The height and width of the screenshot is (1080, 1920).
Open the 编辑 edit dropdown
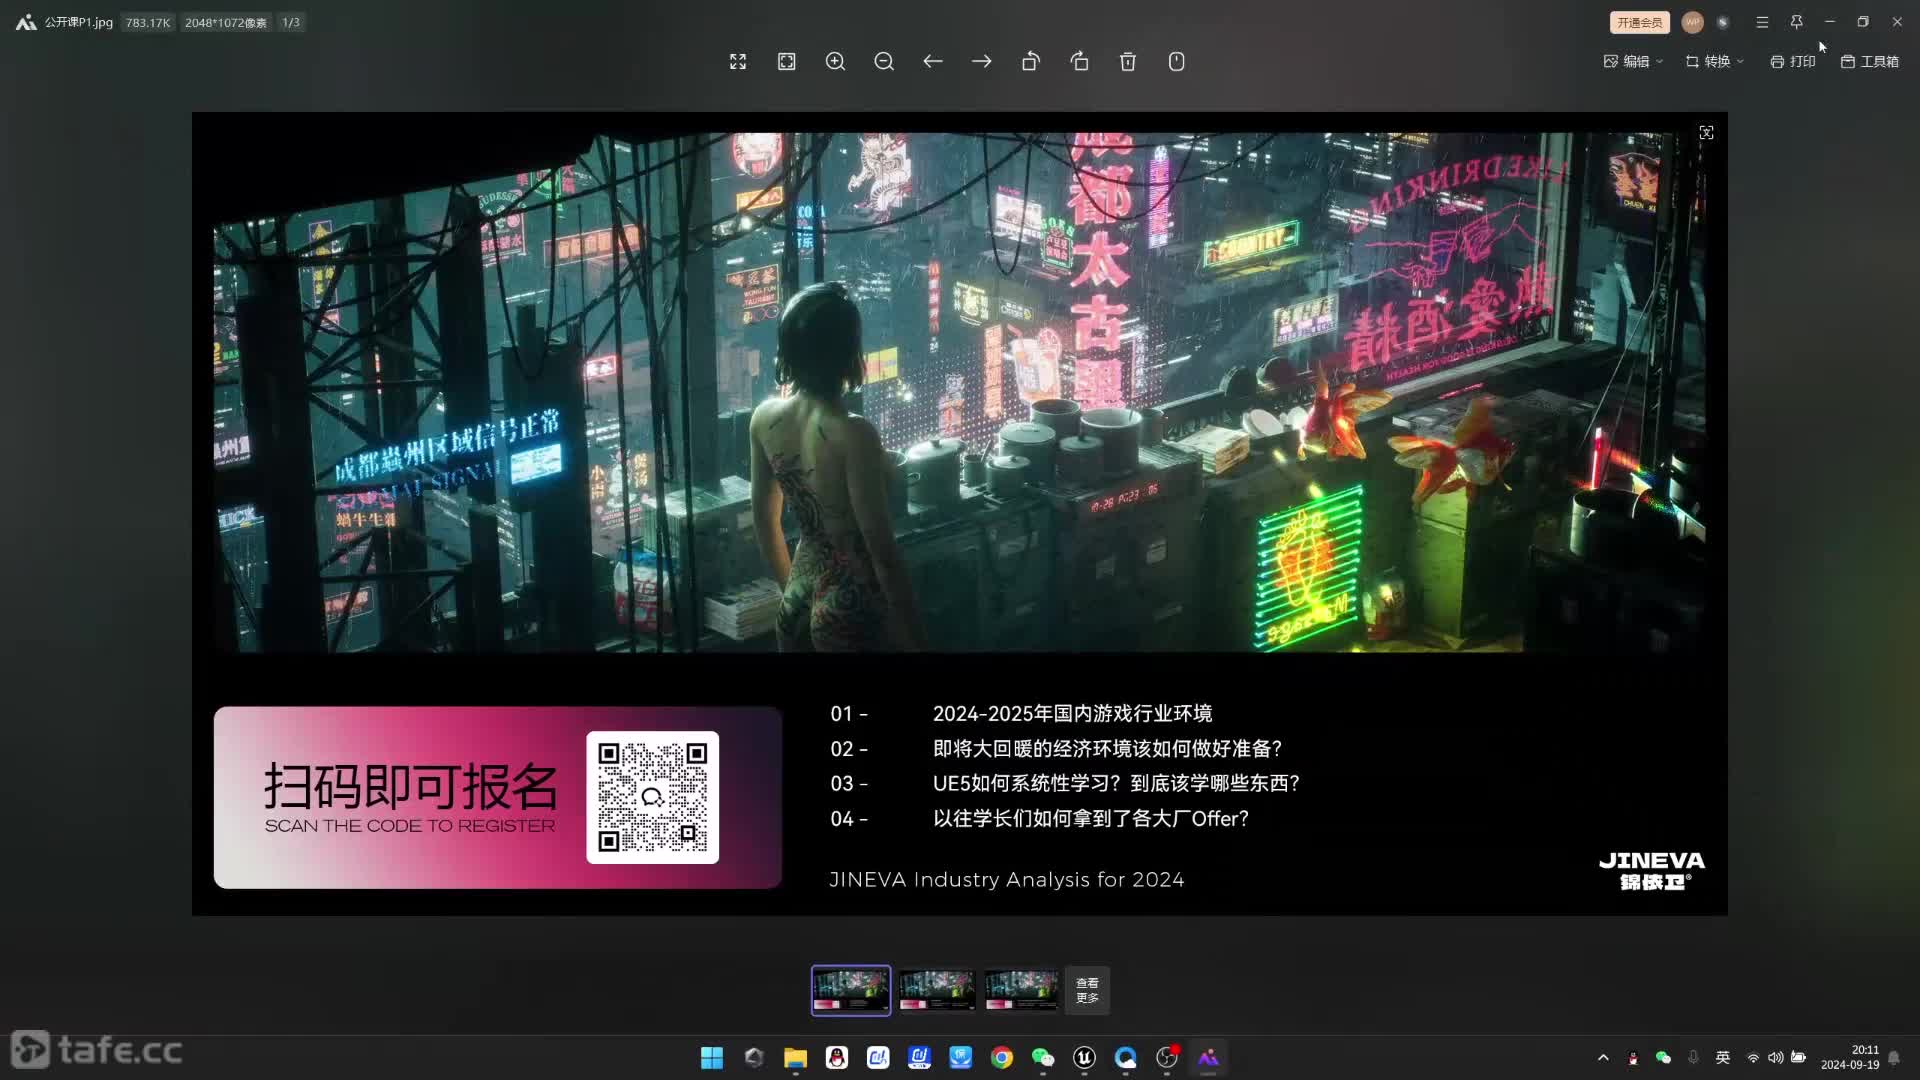pos(1633,62)
